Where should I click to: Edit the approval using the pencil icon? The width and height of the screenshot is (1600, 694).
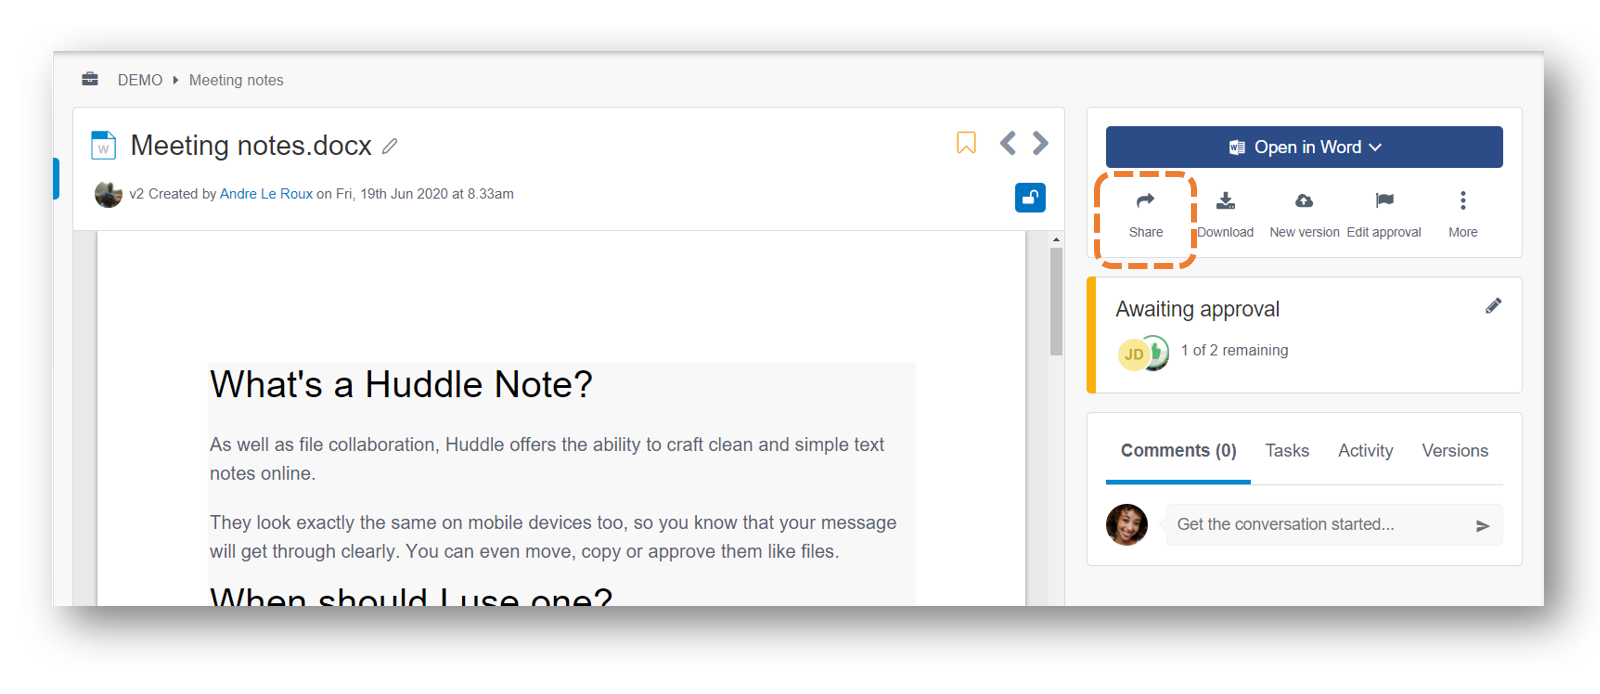[1493, 306]
